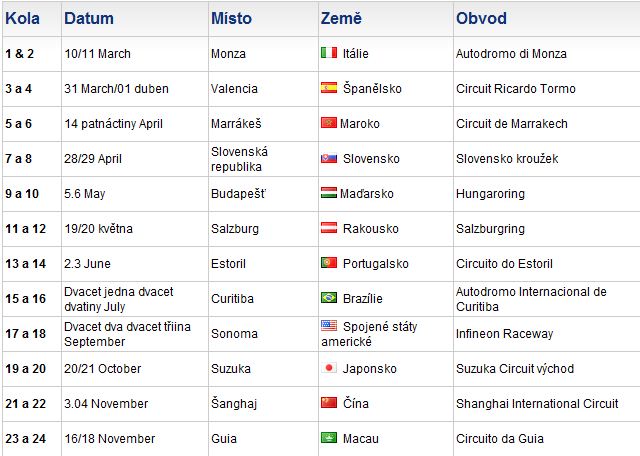Click Shanghai International Circuit
Screen dimensions: 640x456
(x=537, y=403)
